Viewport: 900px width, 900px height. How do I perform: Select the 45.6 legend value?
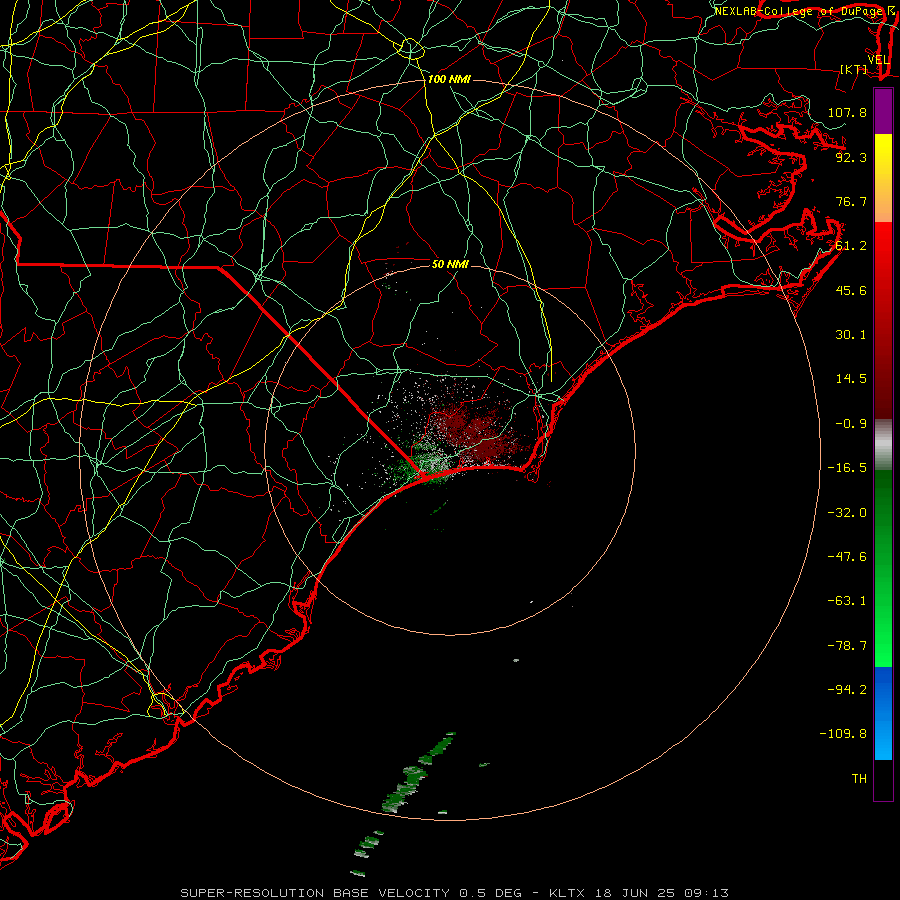point(851,290)
